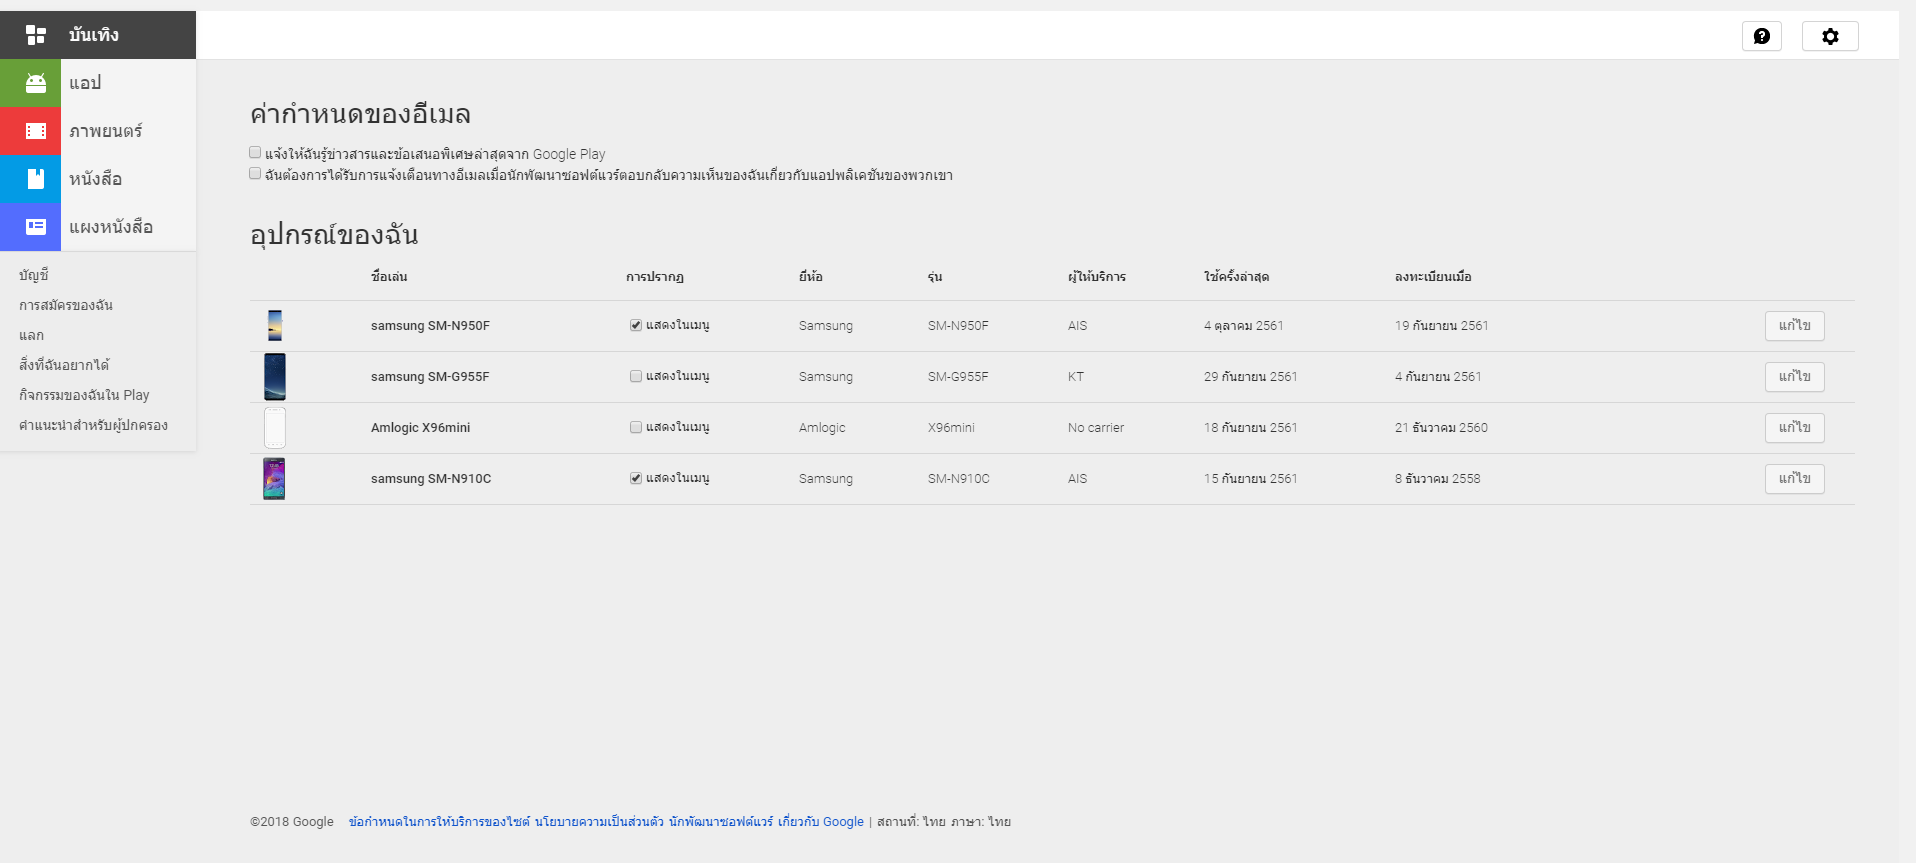This screenshot has height=863, width=1916.
Task: Click the blue books icon
Action: [35, 179]
